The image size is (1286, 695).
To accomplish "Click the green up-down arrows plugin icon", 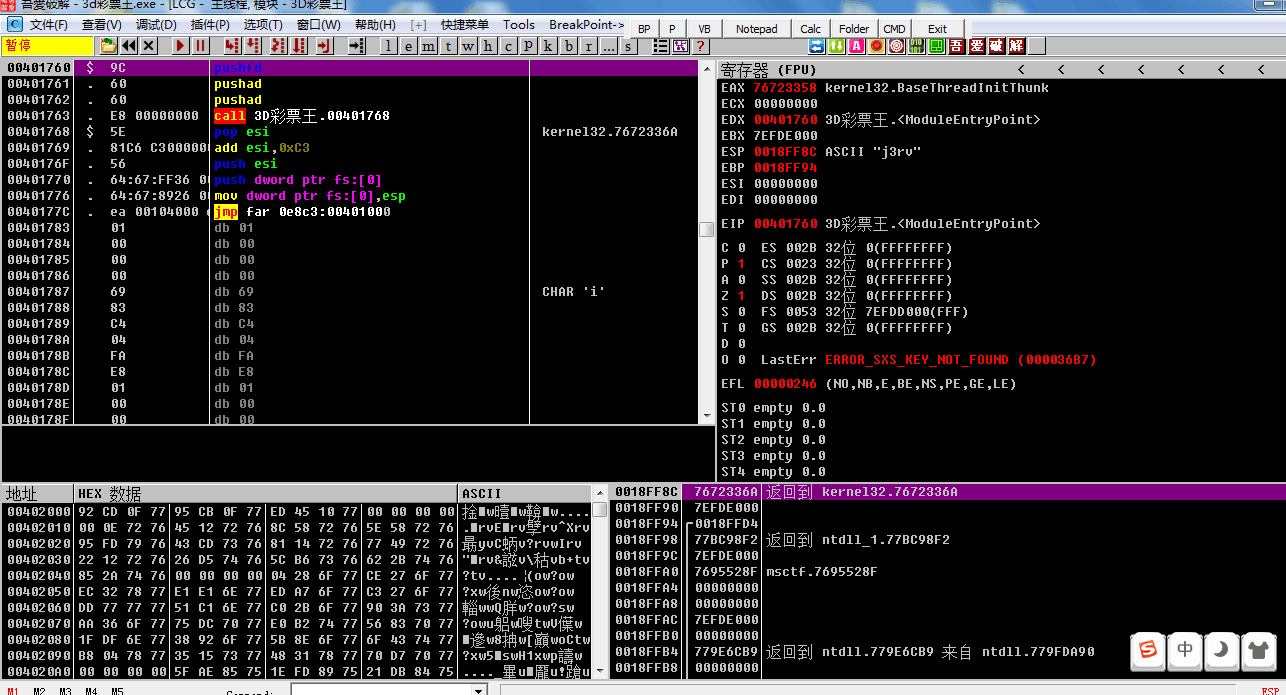I will pos(837,46).
